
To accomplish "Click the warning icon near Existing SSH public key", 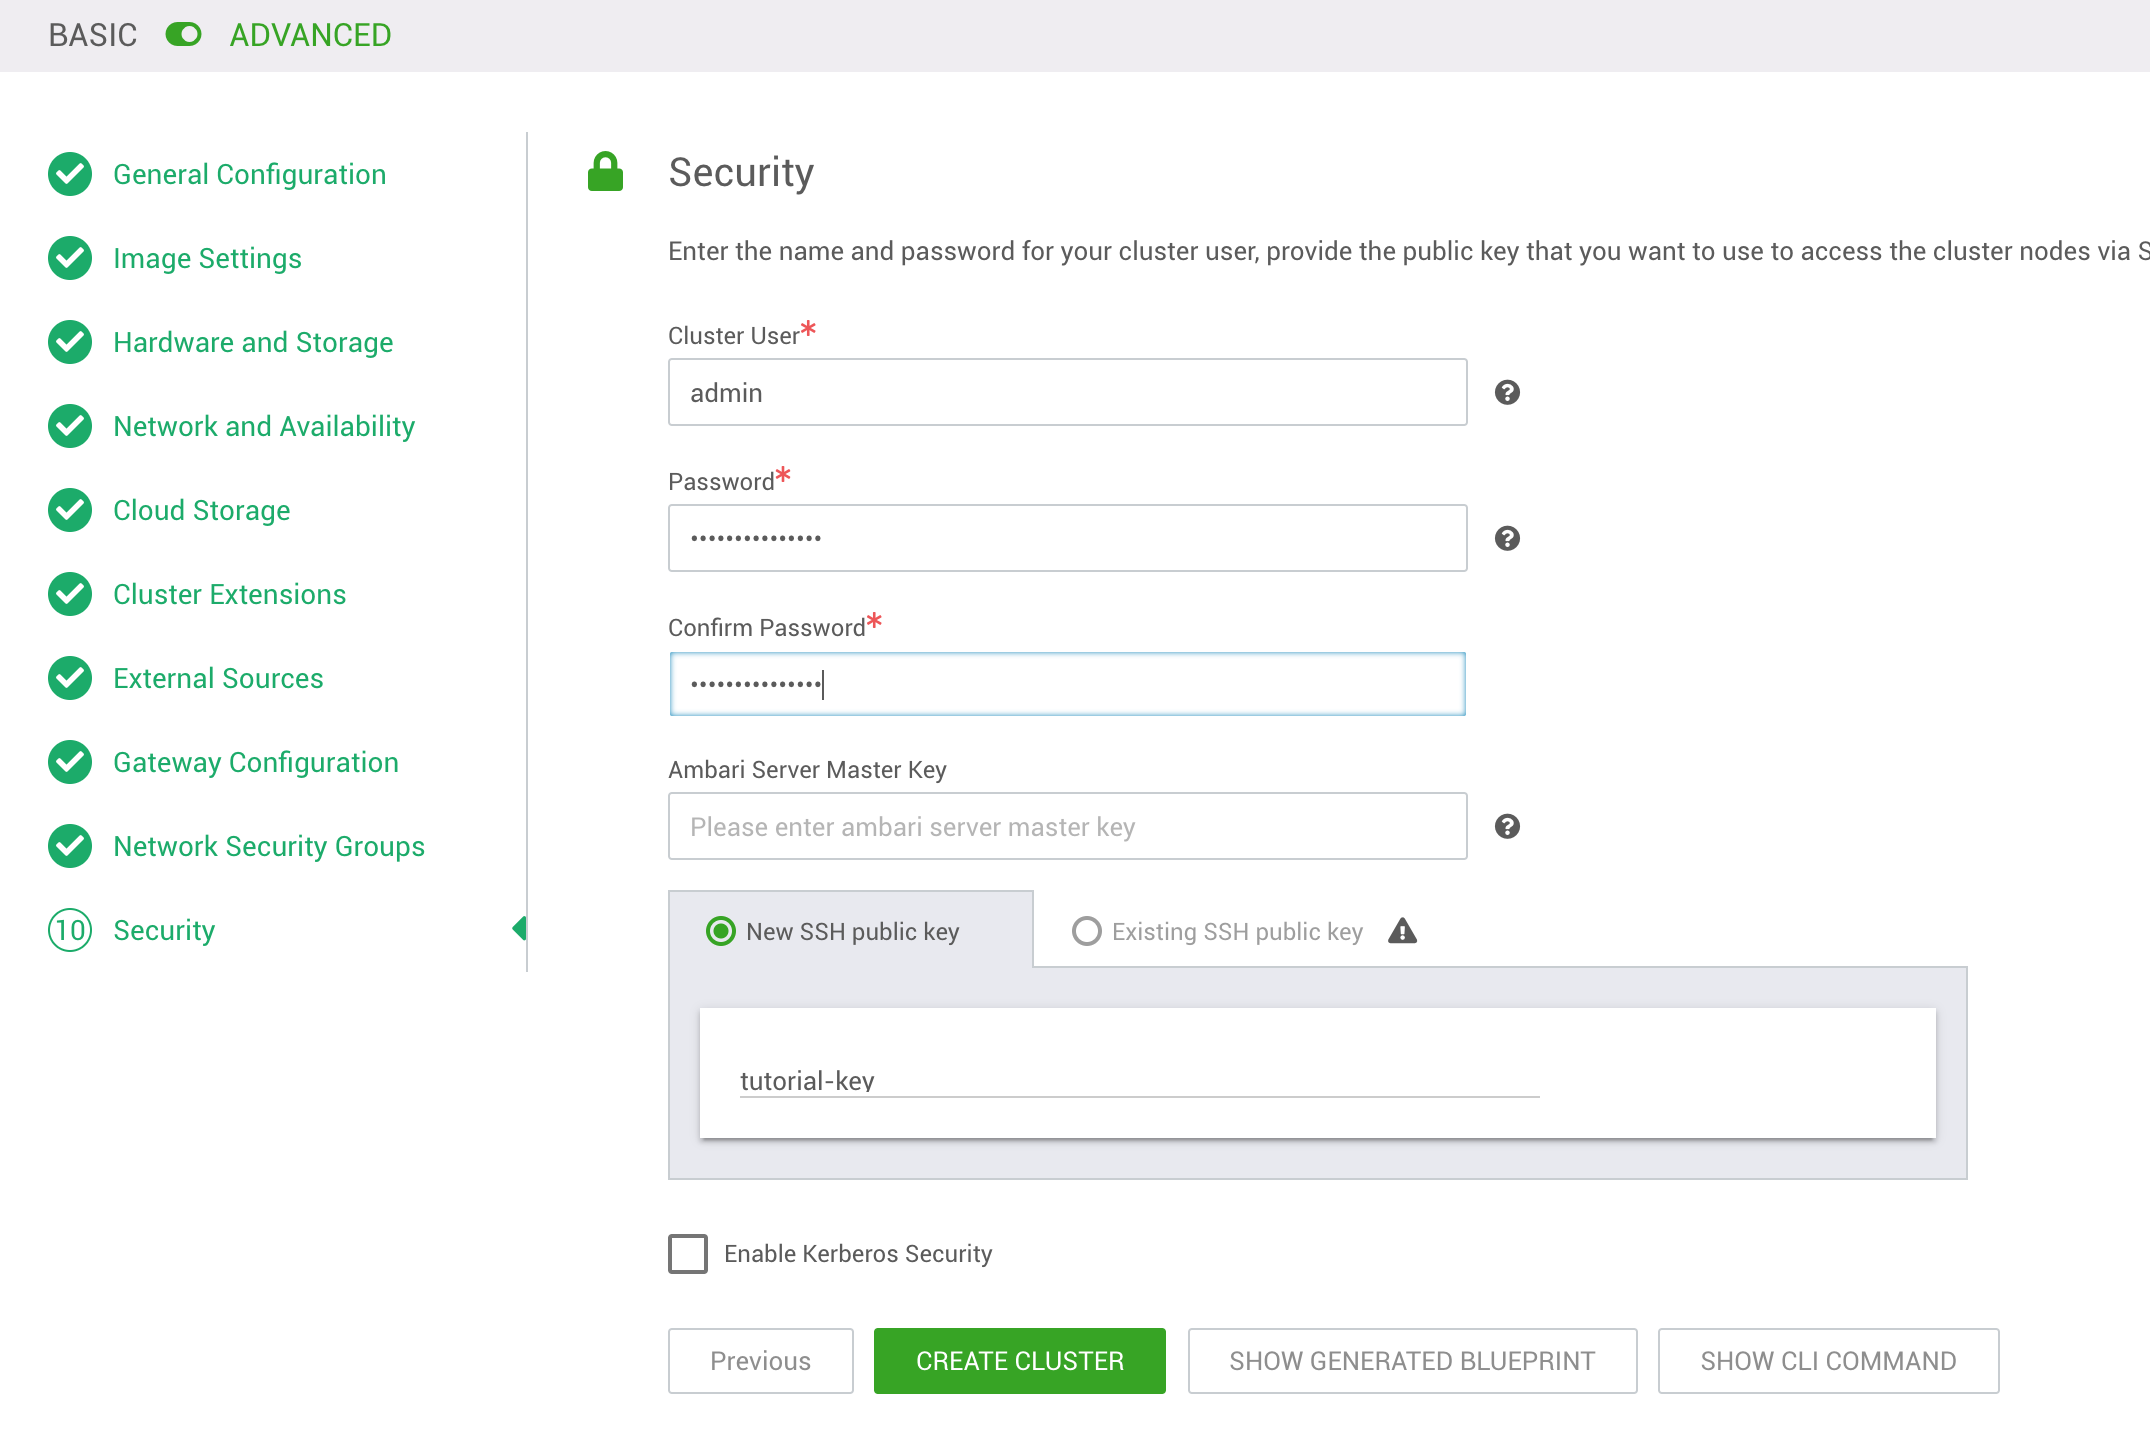I will pos(1403,931).
